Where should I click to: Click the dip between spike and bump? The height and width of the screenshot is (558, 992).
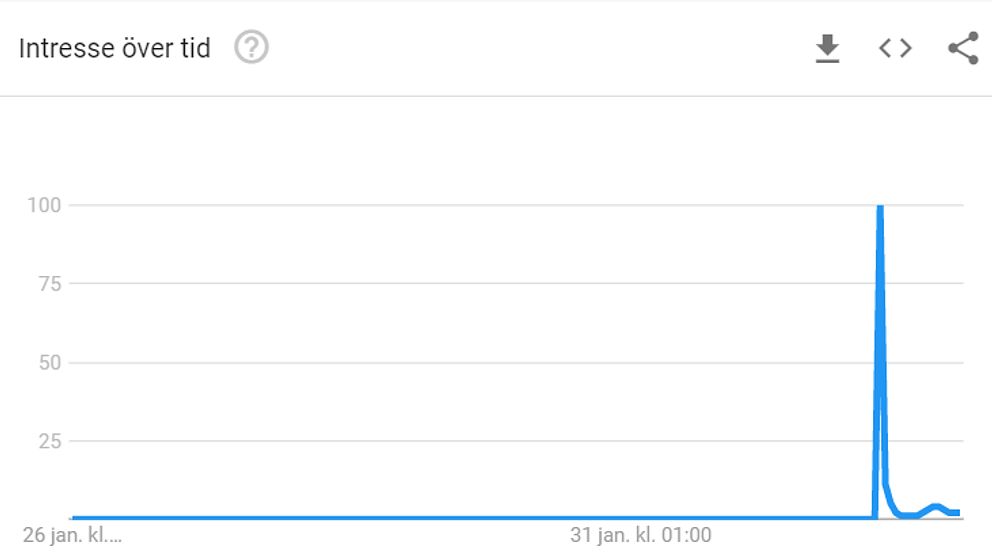(x=909, y=515)
